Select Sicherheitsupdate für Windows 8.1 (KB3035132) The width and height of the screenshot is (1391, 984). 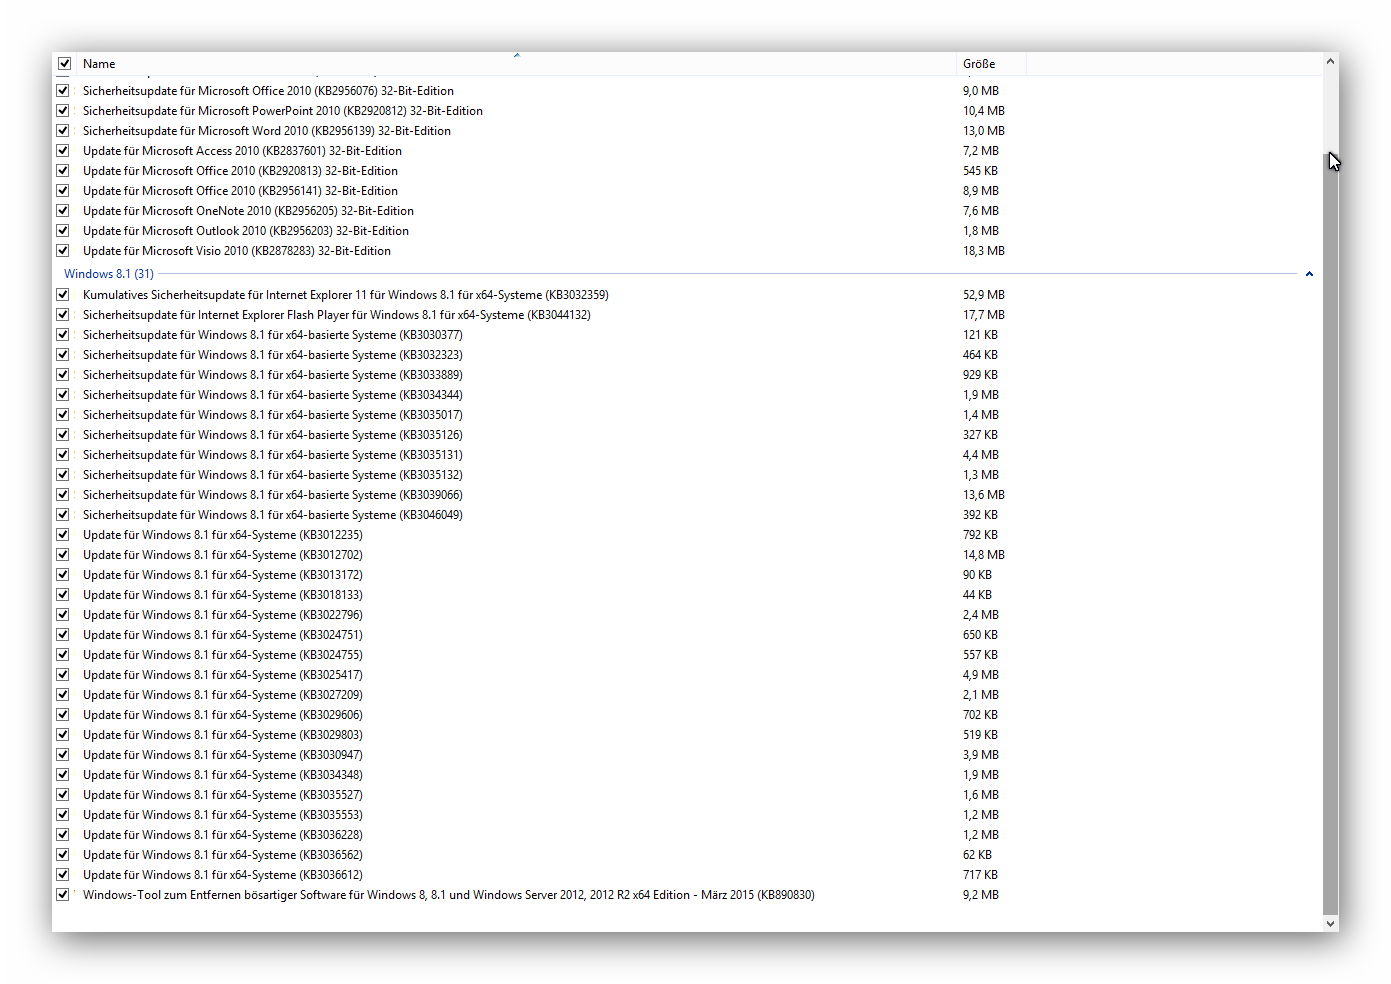[x=273, y=475]
